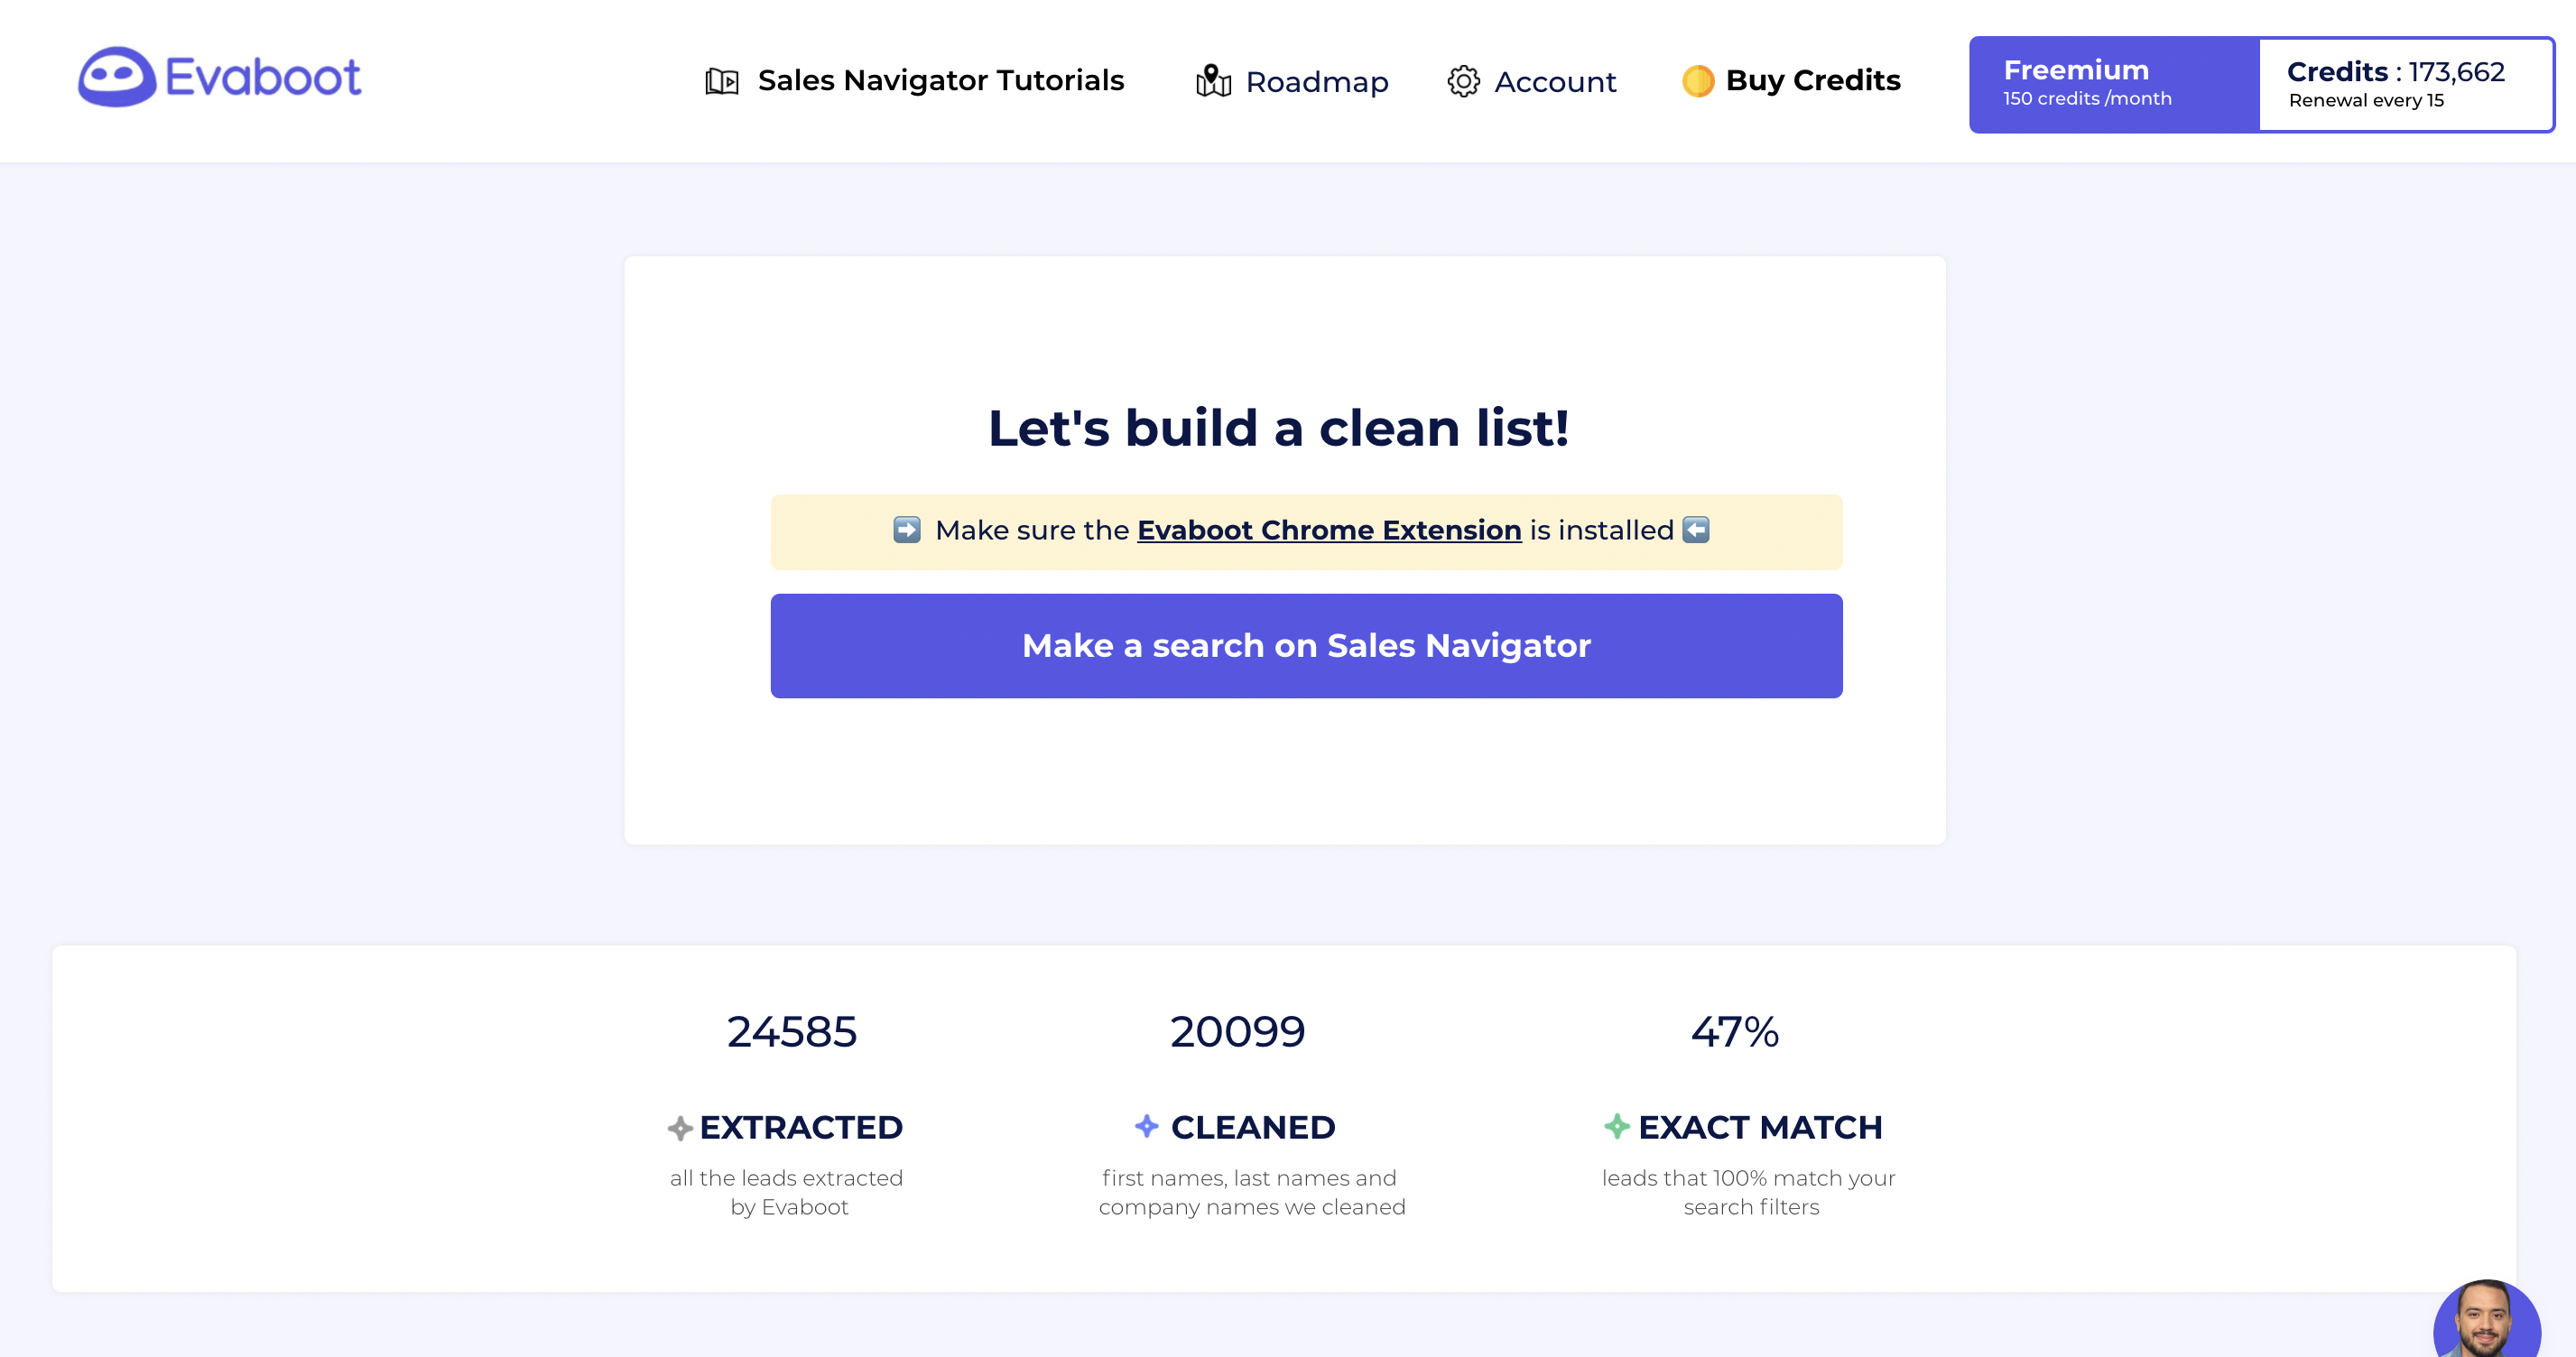Select Buy Credits in the navigation
The width and height of the screenshot is (2576, 1357).
(x=1812, y=80)
